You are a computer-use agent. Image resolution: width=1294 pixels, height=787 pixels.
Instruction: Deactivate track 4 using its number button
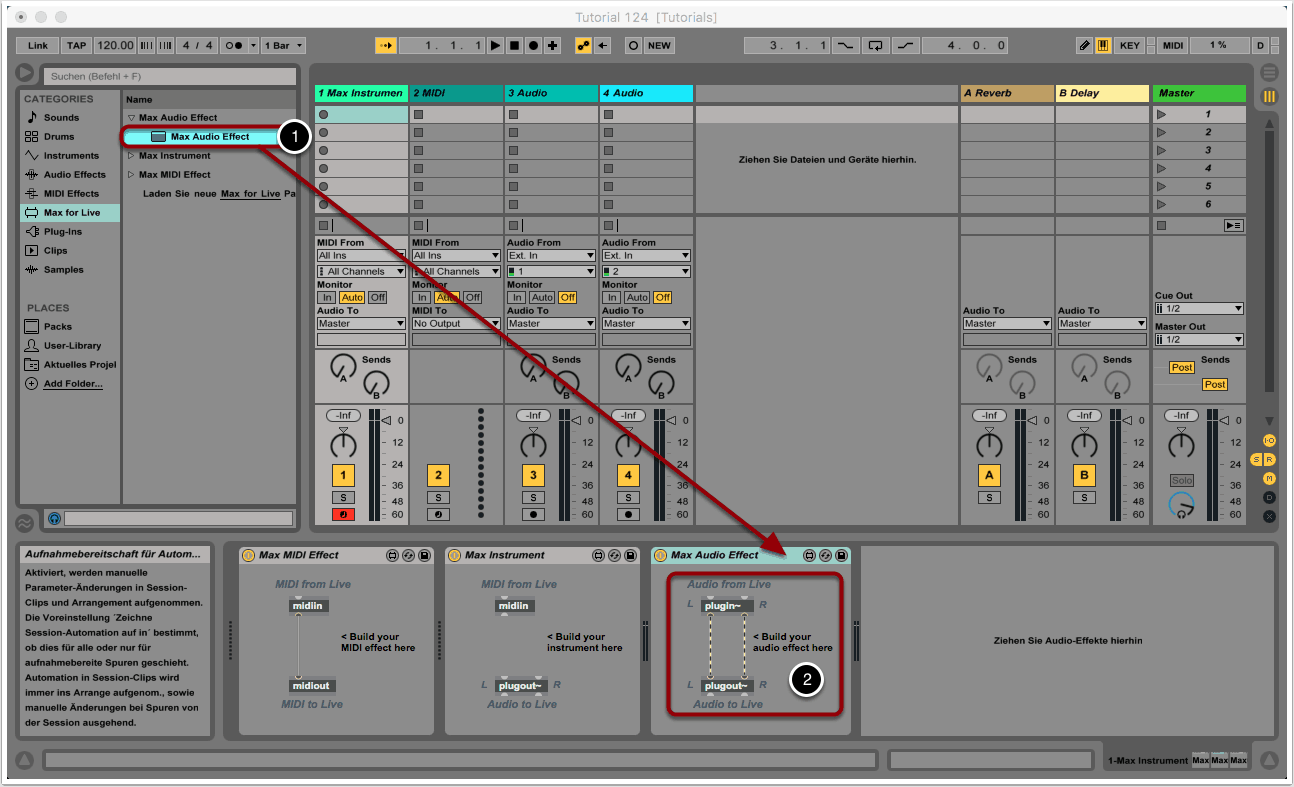[x=628, y=475]
